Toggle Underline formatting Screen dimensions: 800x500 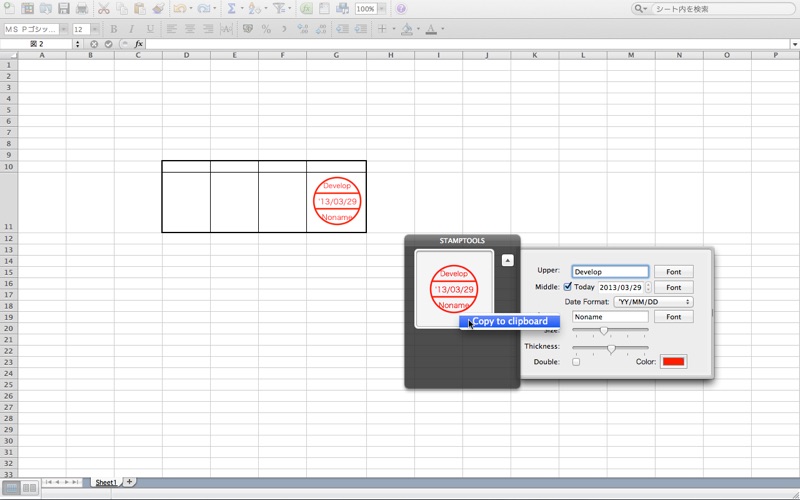click(x=150, y=29)
